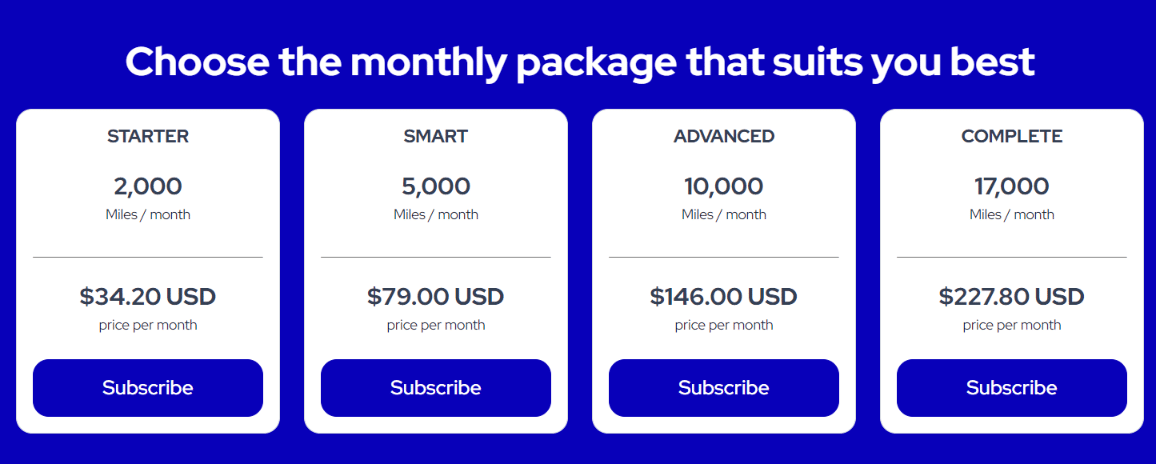Subscribe to the Advanced package

click(724, 388)
